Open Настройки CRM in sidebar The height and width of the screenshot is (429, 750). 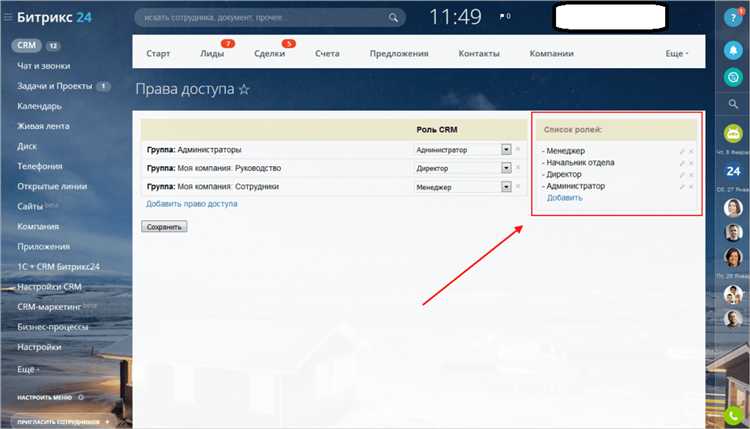[x=49, y=287]
